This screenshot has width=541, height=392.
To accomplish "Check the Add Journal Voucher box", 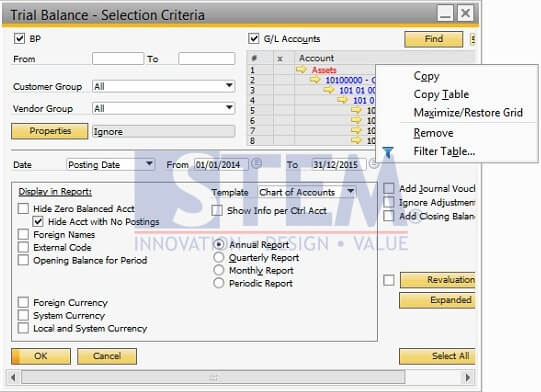I will click(389, 188).
